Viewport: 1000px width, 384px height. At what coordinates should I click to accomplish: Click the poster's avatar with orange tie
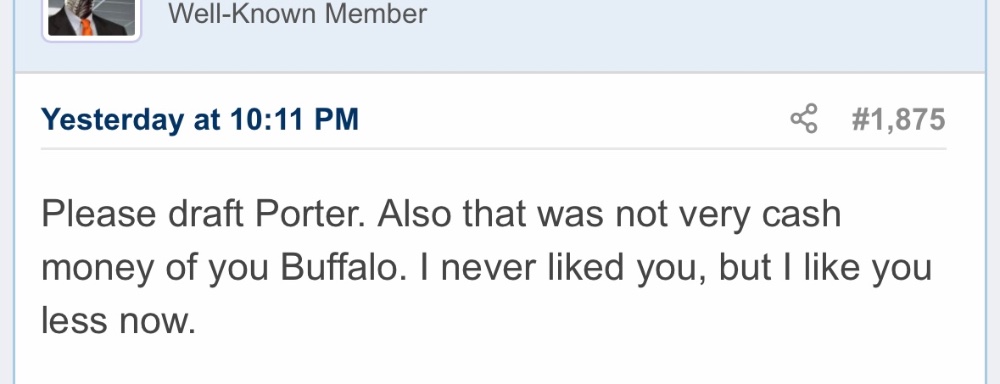[91, 18]
